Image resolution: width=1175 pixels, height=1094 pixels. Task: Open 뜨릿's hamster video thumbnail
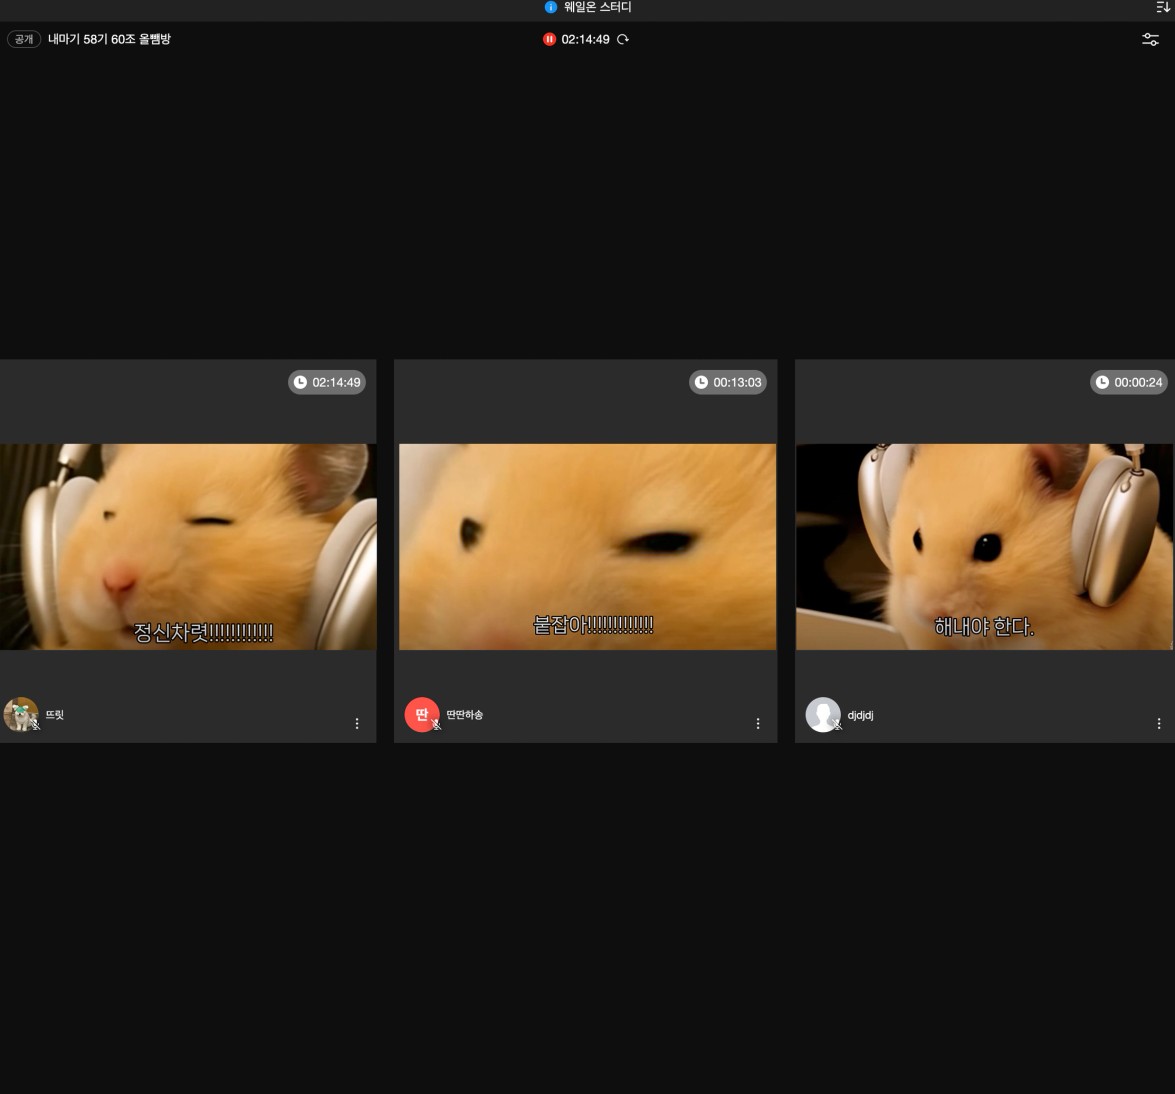(x=188, y=547)
